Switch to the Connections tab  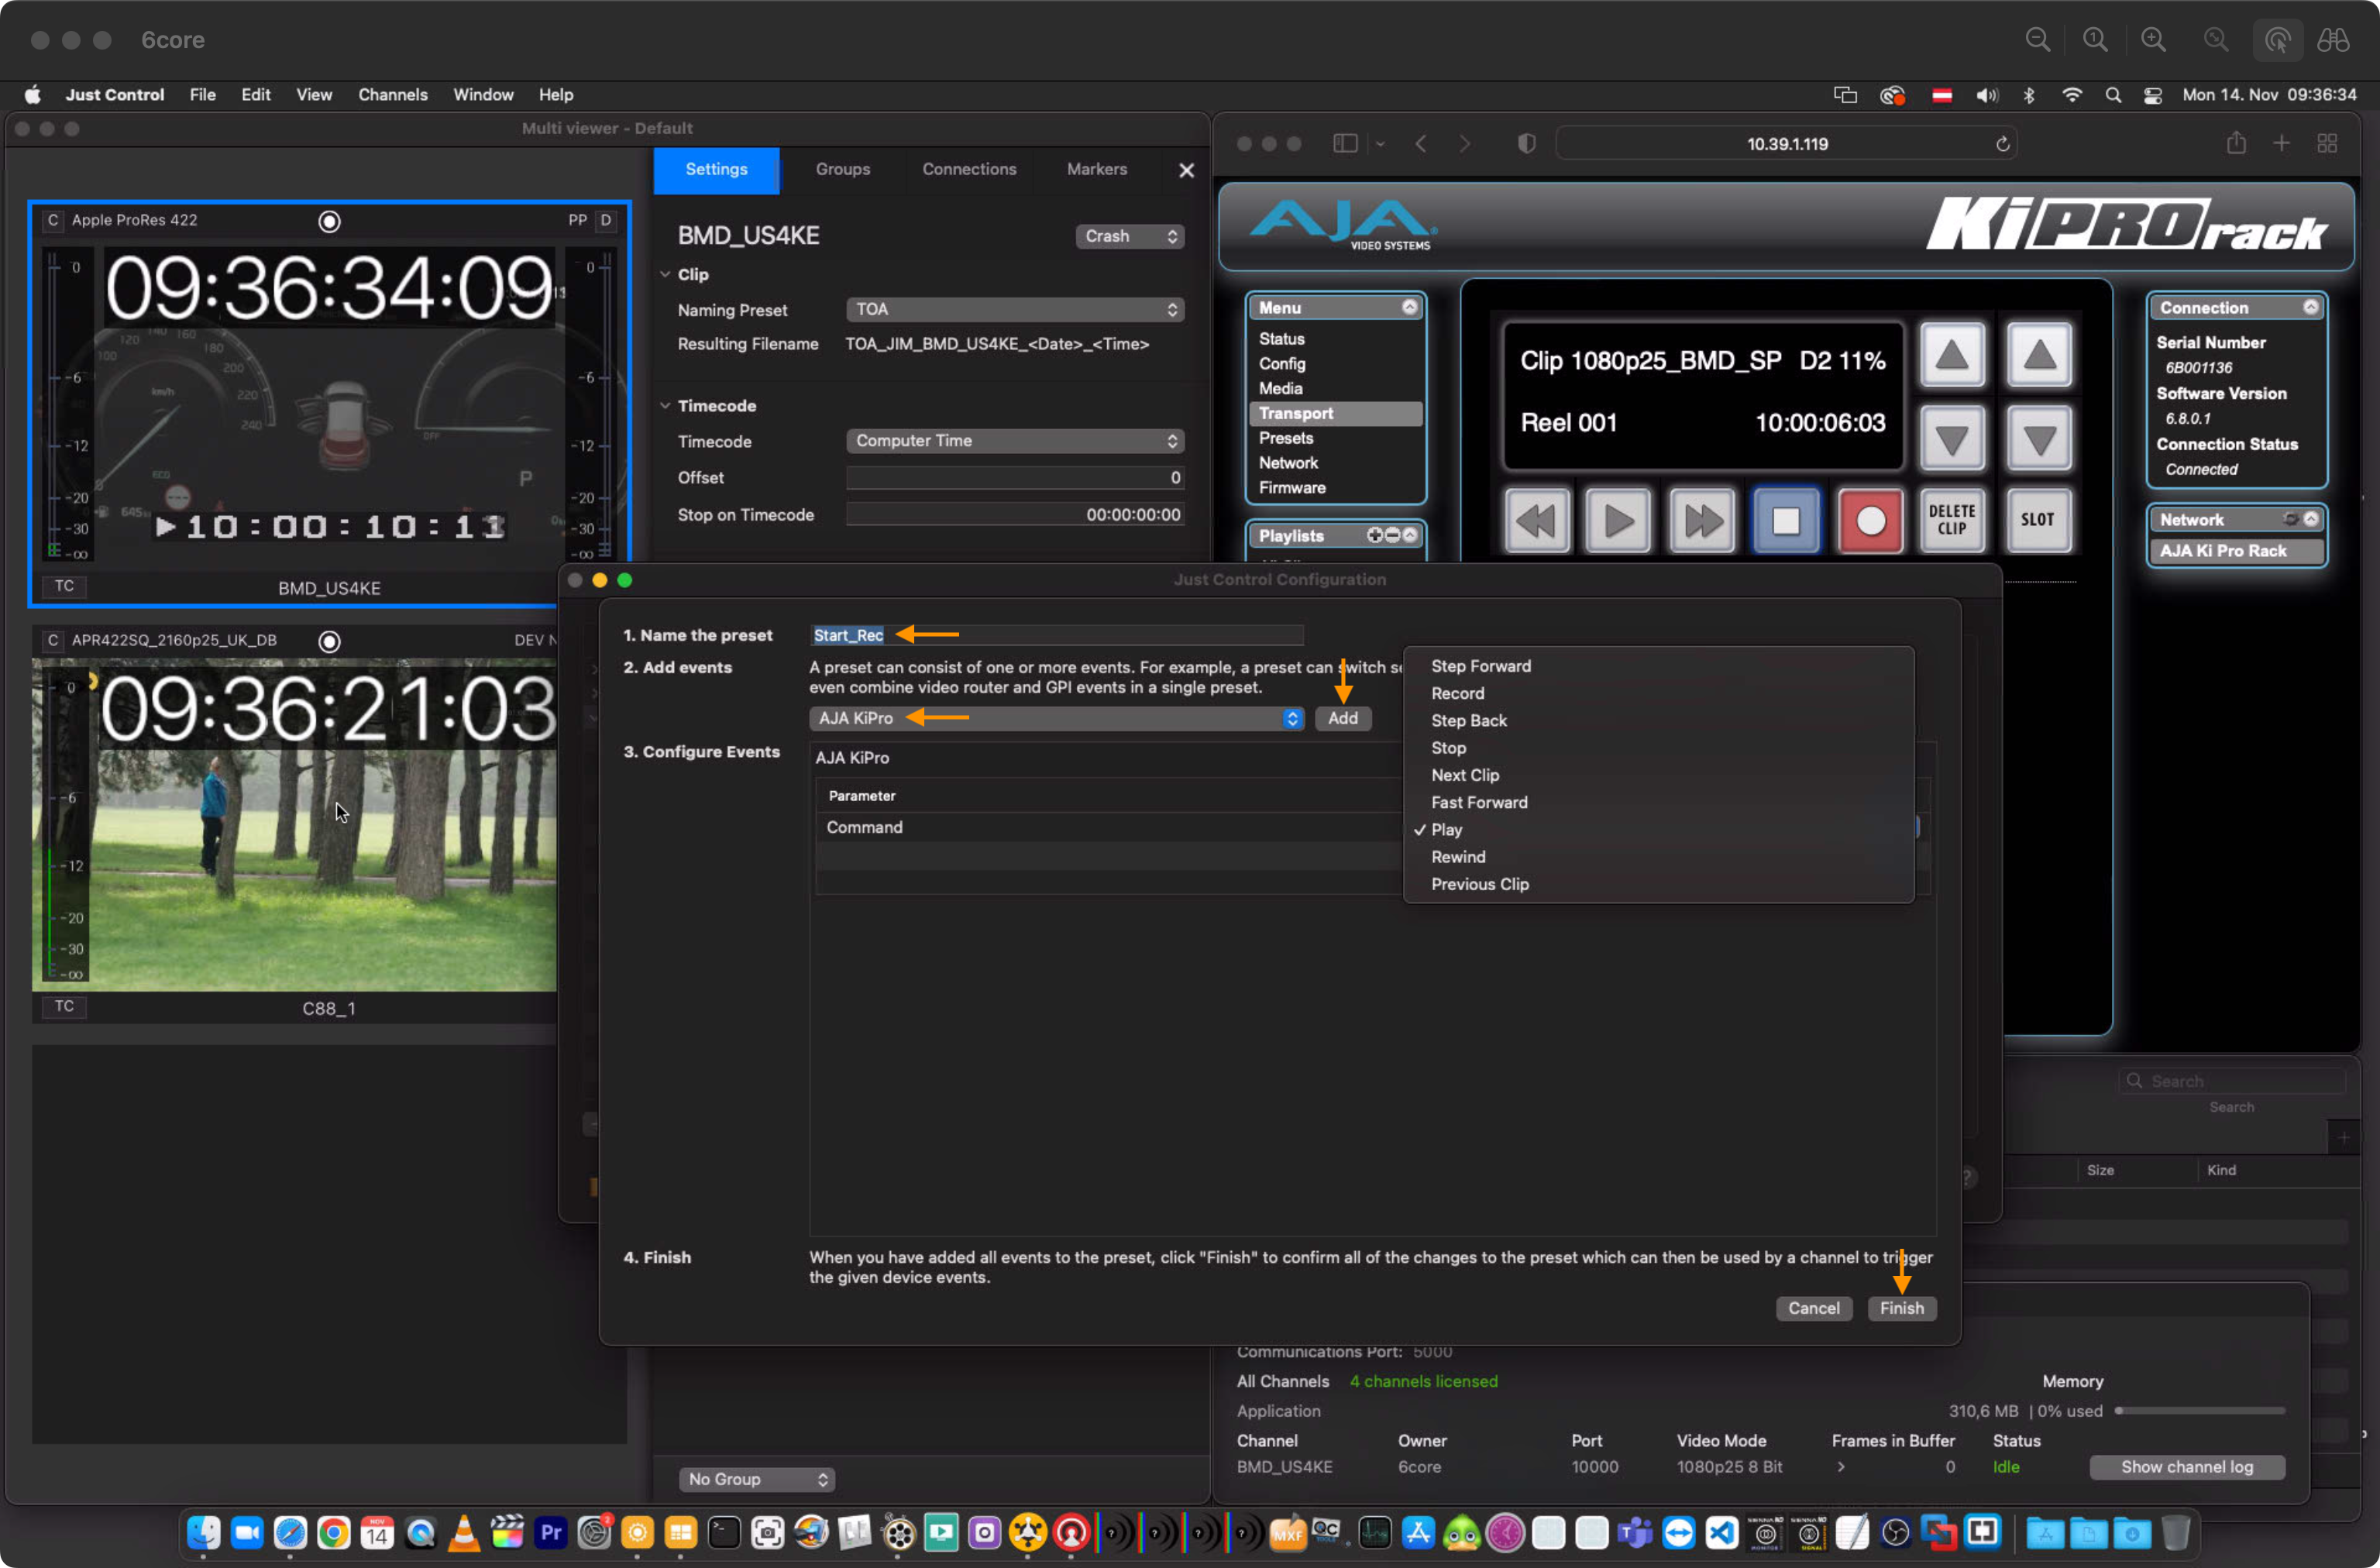[969, 169]
